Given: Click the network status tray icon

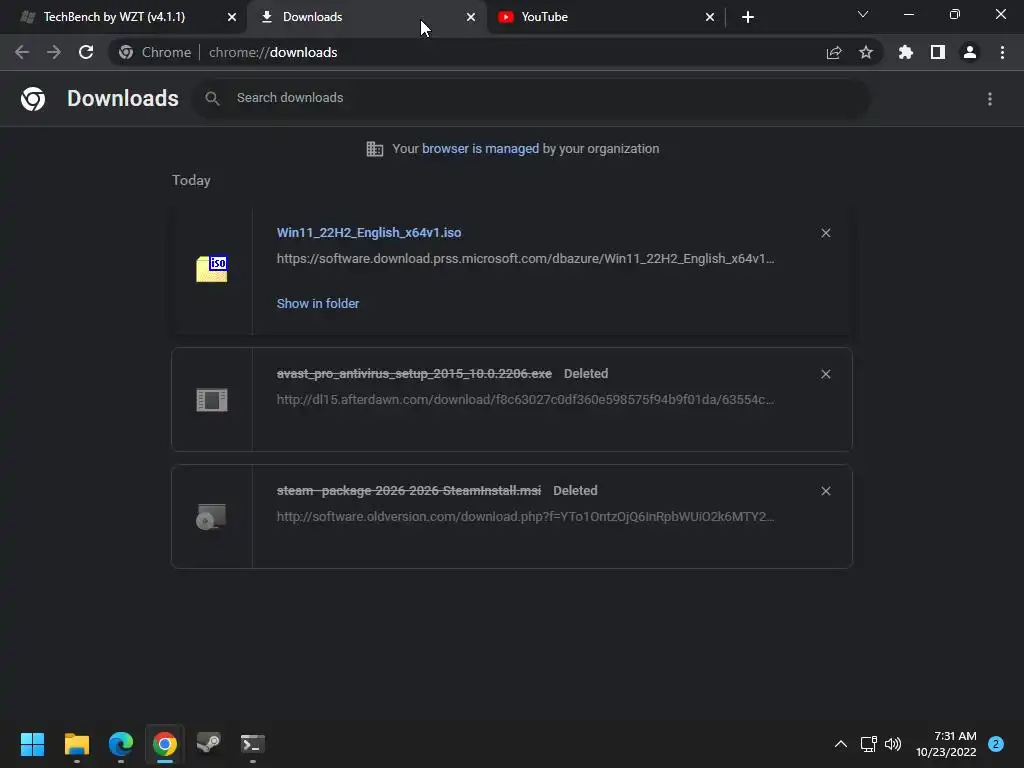Looking at the screenshot, I should coord(869,744).
